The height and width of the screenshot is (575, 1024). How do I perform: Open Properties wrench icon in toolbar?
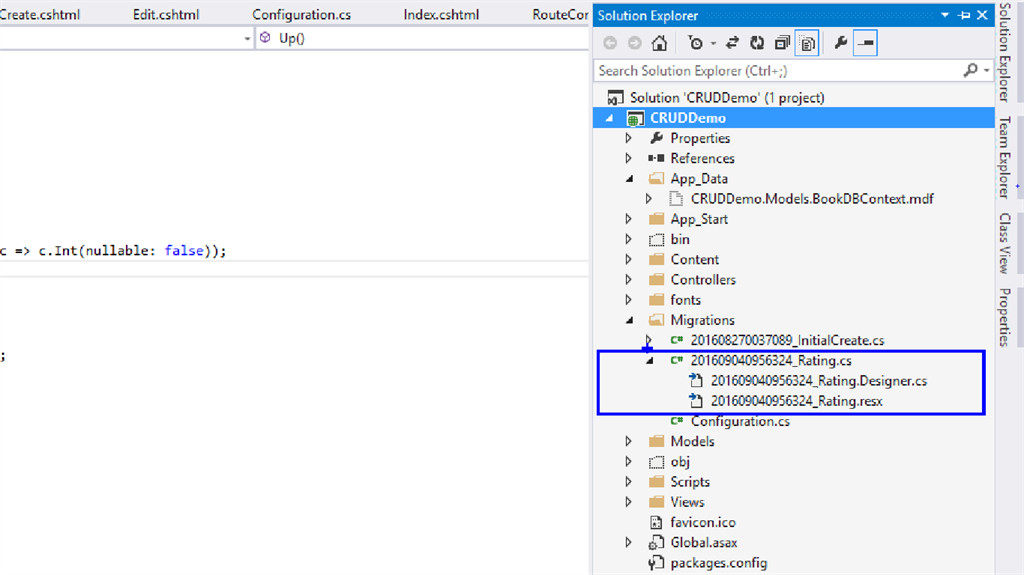coord(840,43)
